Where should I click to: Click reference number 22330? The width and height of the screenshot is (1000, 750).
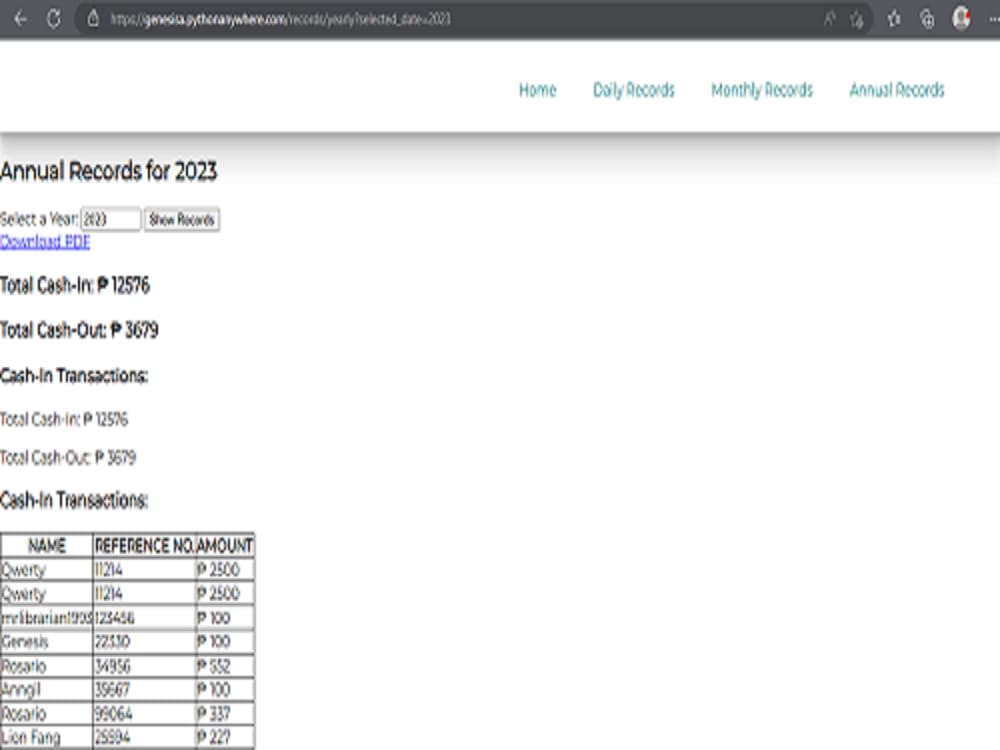tap(144, 642)
